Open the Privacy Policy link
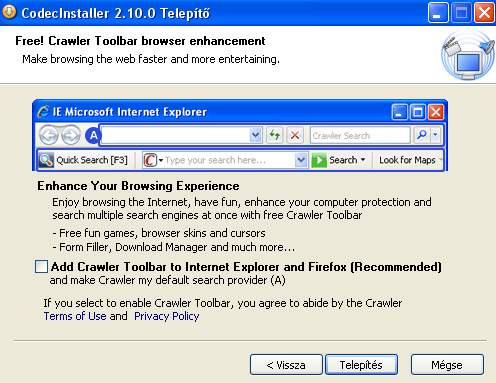The width and height of the screenshot is (496, 383). click(x=167, y=316)
